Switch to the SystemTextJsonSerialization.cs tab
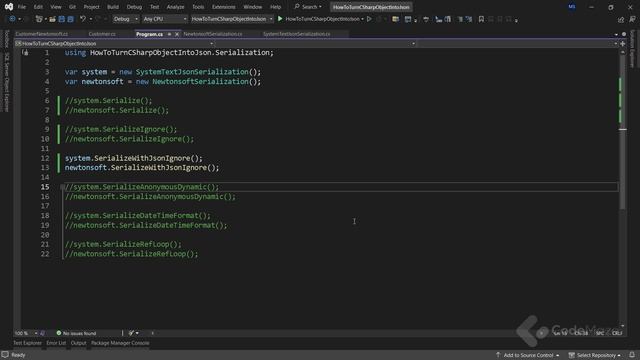 [297, 34]
